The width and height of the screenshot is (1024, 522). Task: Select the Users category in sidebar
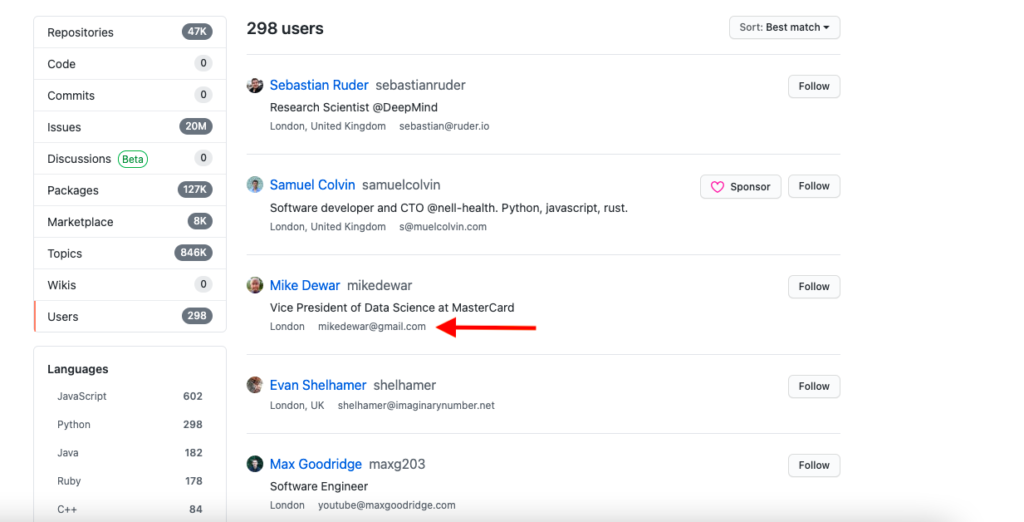63,317
